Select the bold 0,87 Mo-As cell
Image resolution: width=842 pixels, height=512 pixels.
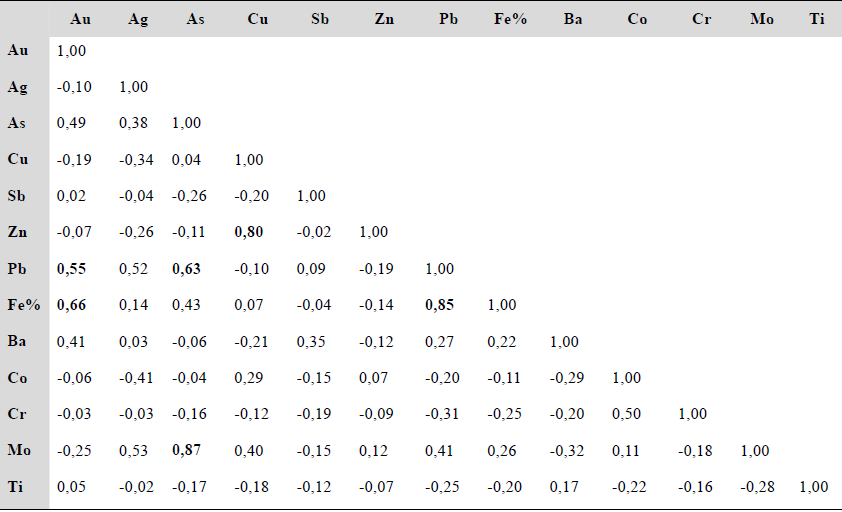[x=188, y=450]
